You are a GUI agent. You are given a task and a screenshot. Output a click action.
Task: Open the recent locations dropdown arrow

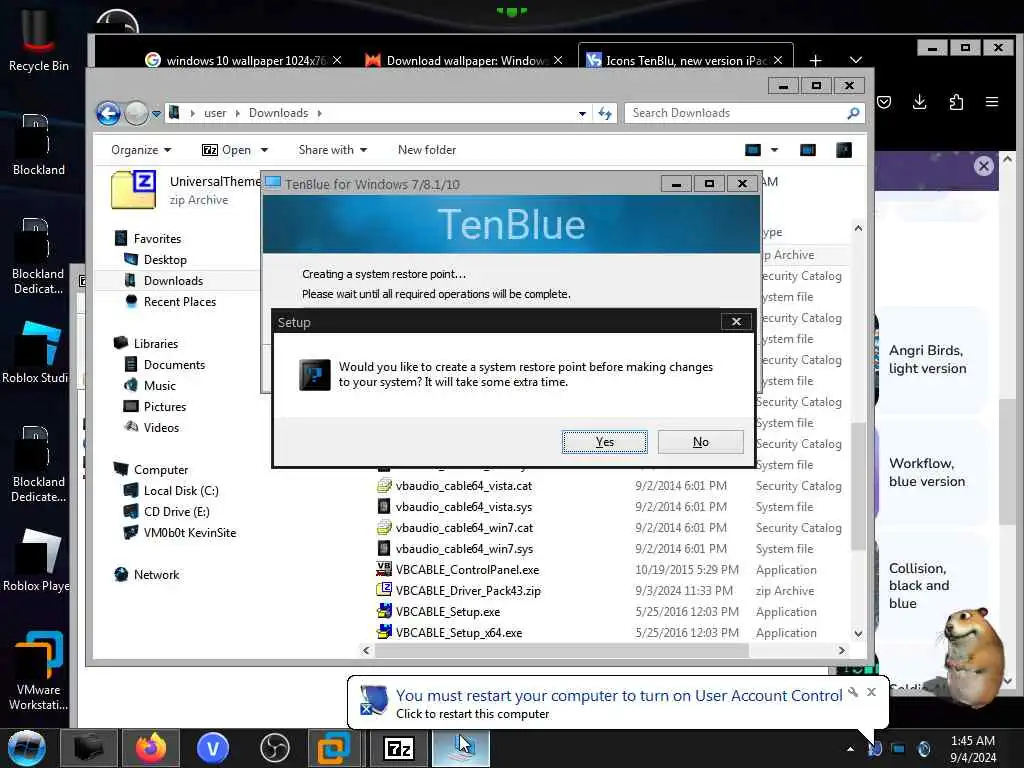[x=156, y=114]
